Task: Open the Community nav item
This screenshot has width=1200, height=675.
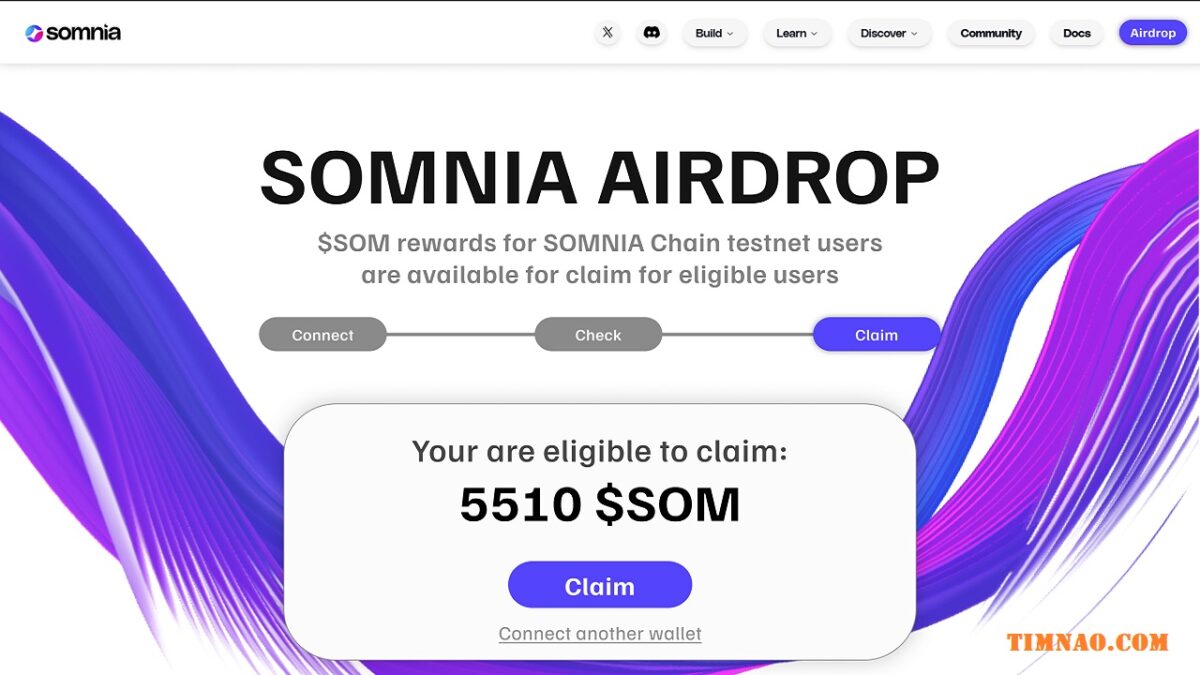Action: click(x=991, y=33)
